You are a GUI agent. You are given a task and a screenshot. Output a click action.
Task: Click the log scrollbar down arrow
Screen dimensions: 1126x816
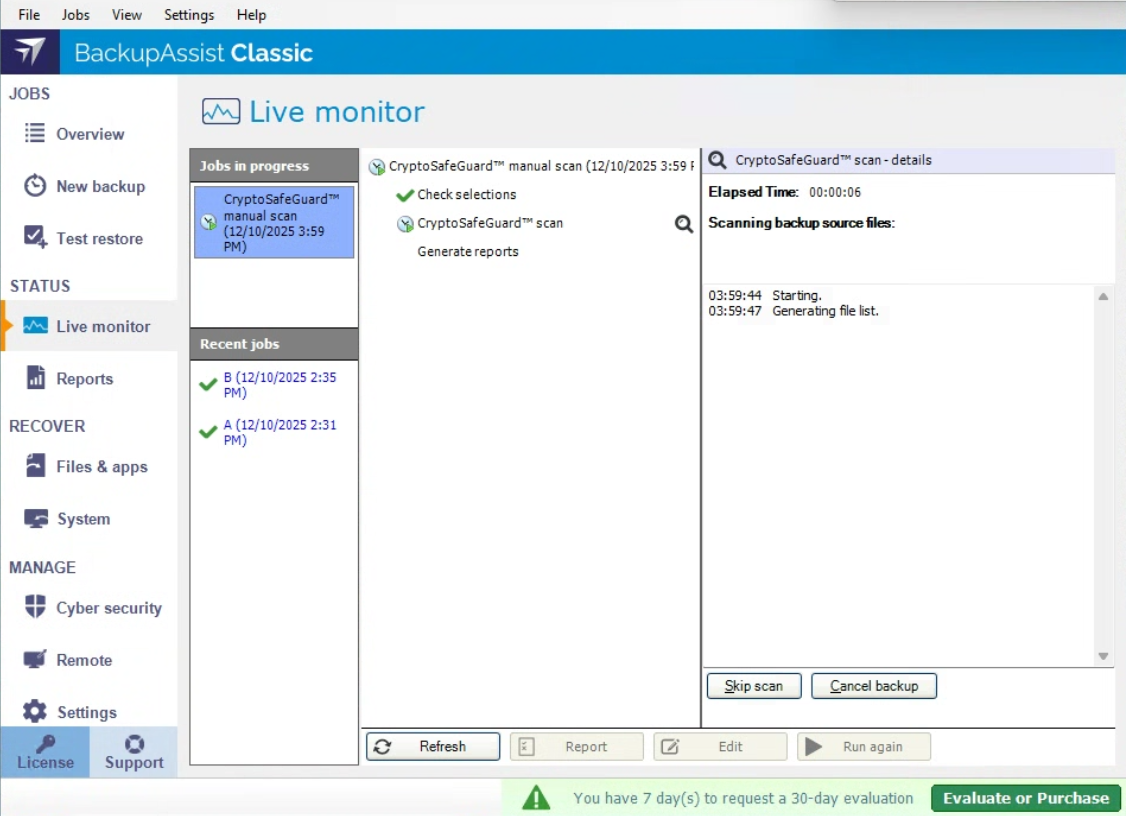(x=1103, y=656)
